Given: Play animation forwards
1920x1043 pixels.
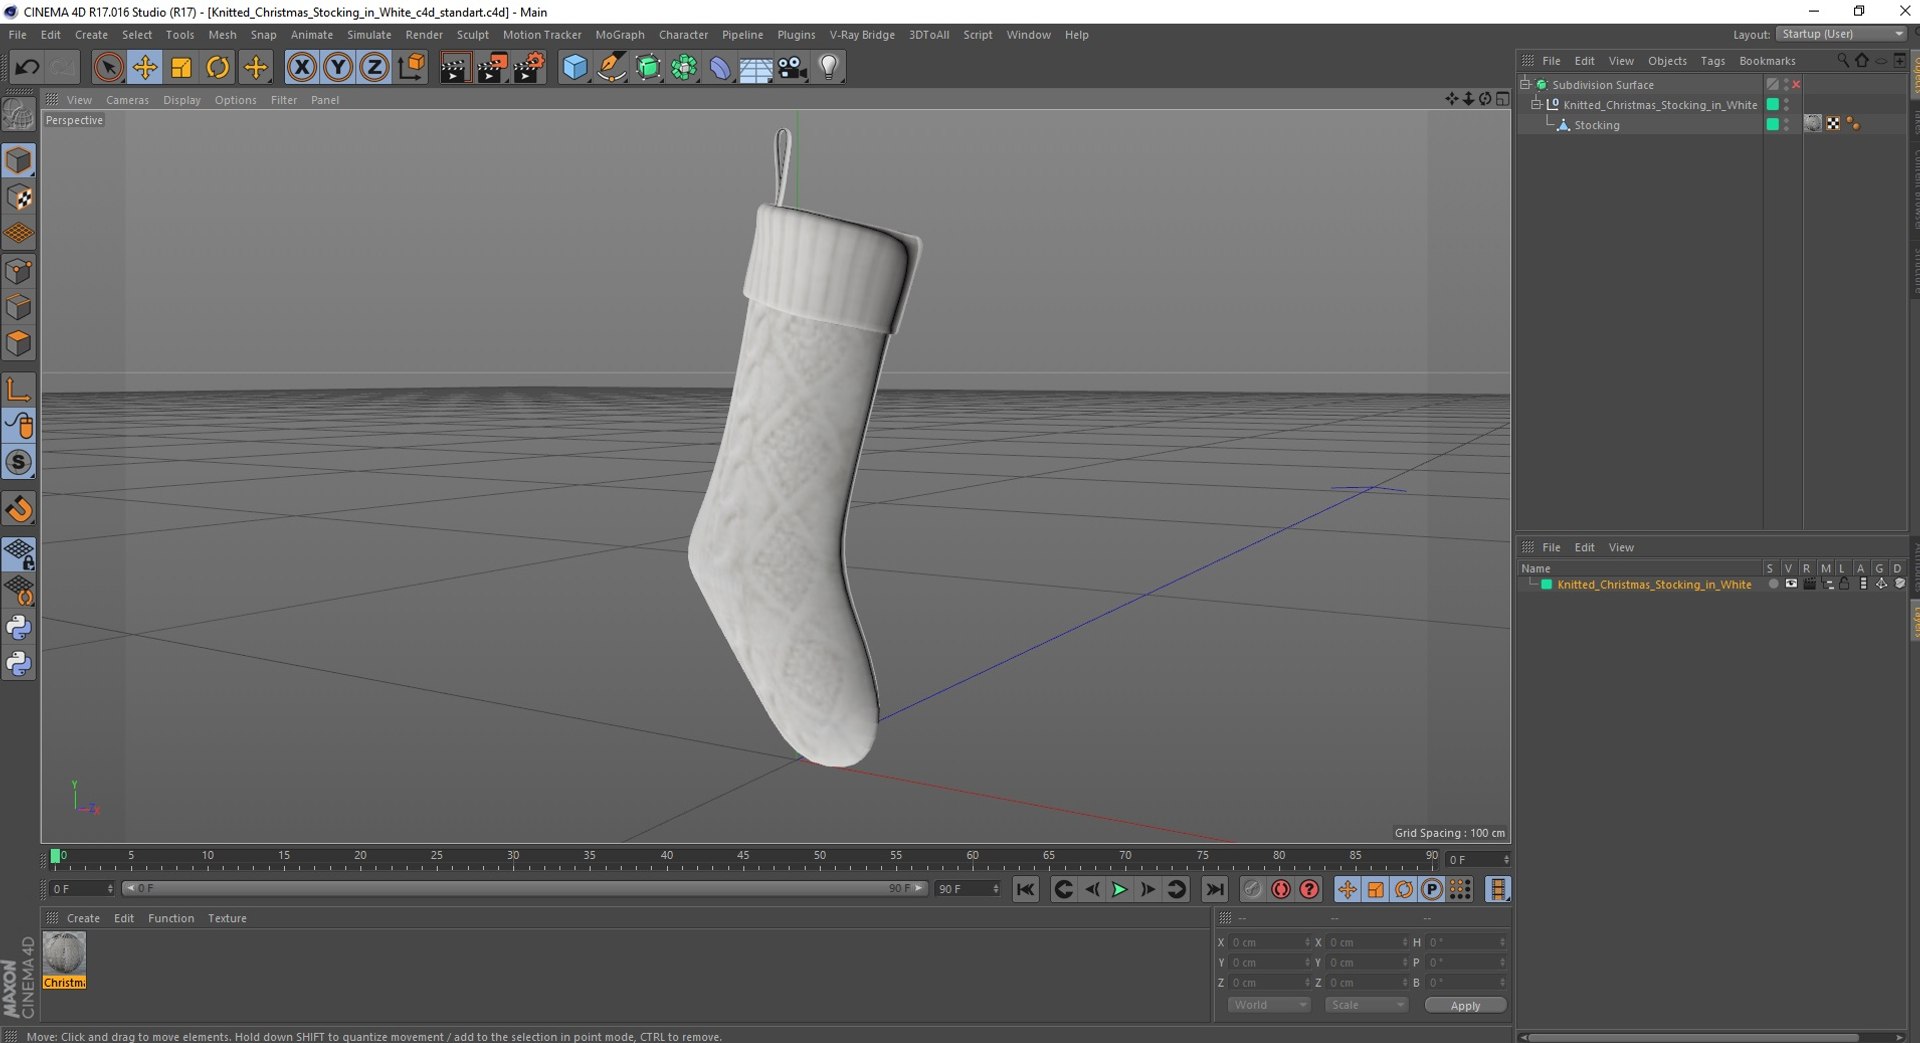Looking at the screenshot, I should pyautogui.click(x=1120, y=889).
